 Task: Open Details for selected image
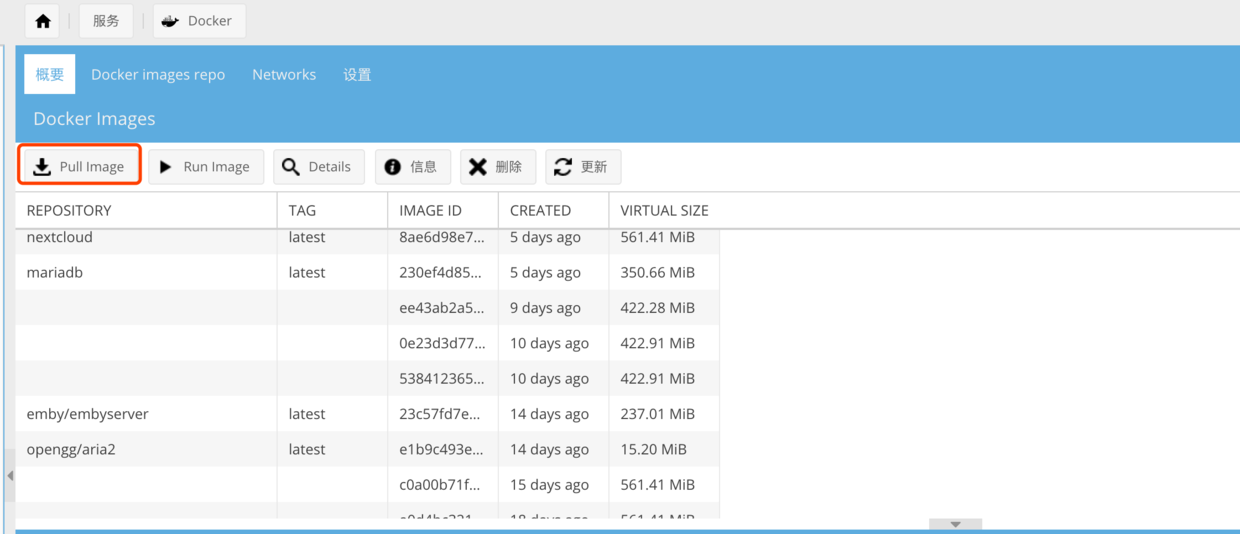click(x=319, y=166)
